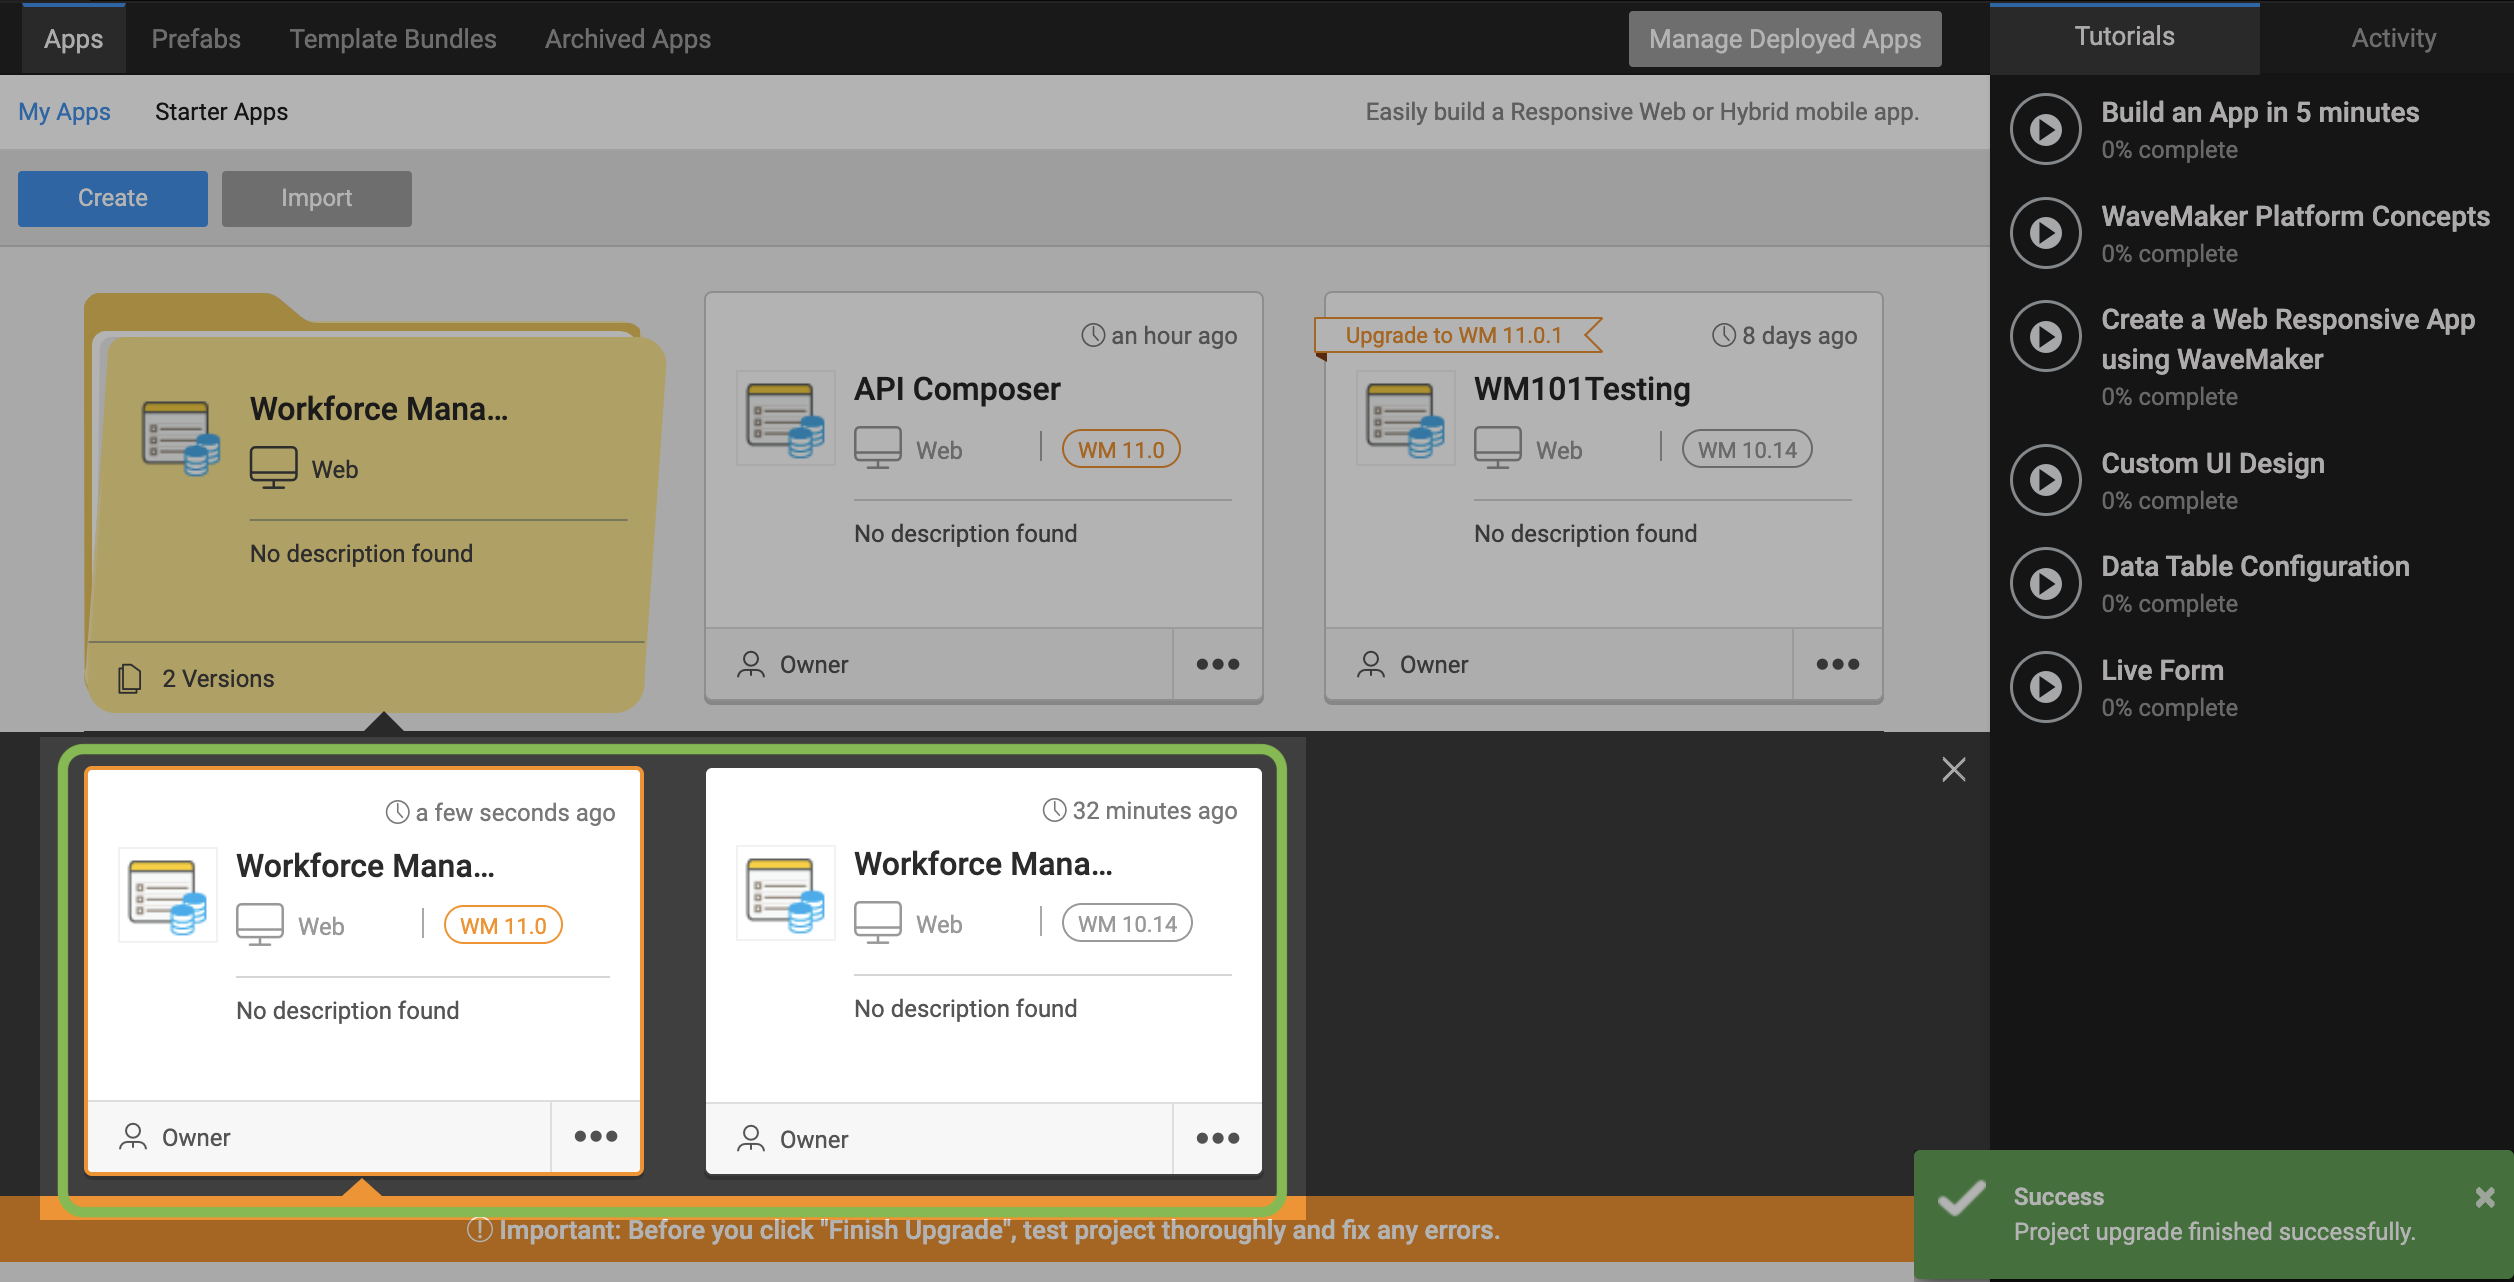Play the Custom UI Design tutorial
The width and height of the screenshot is (2514, 1282).
(x=2045, y=480)
